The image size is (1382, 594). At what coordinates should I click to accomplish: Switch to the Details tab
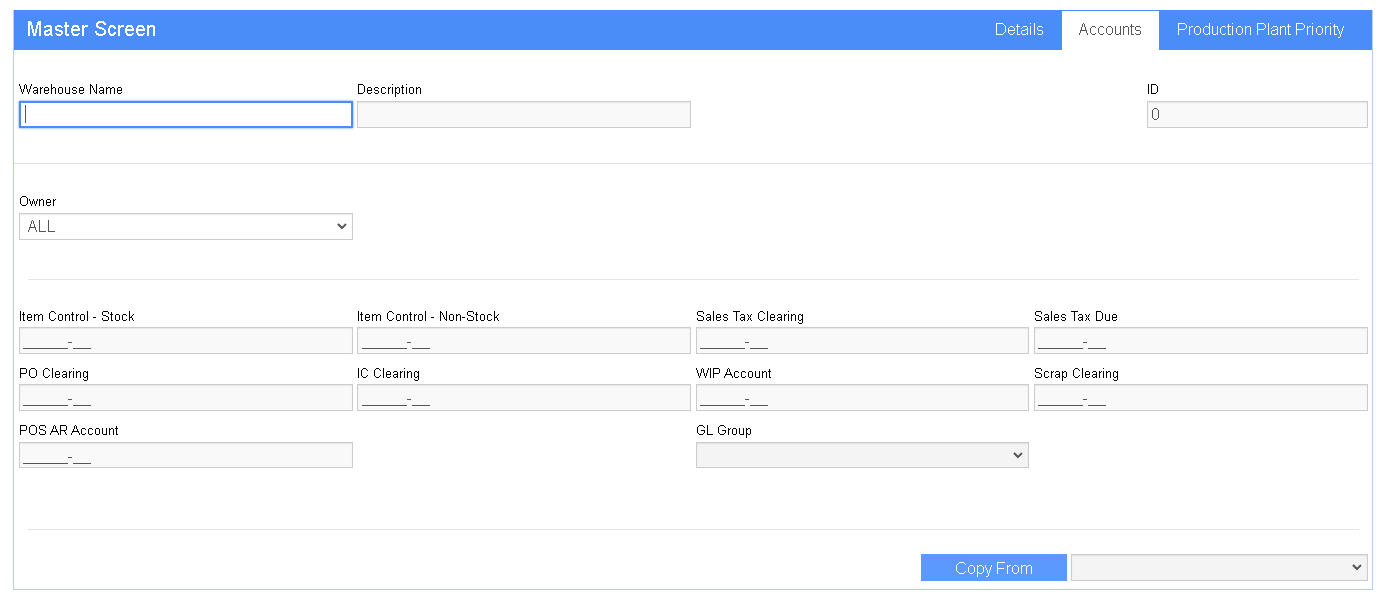point(1019,30)
